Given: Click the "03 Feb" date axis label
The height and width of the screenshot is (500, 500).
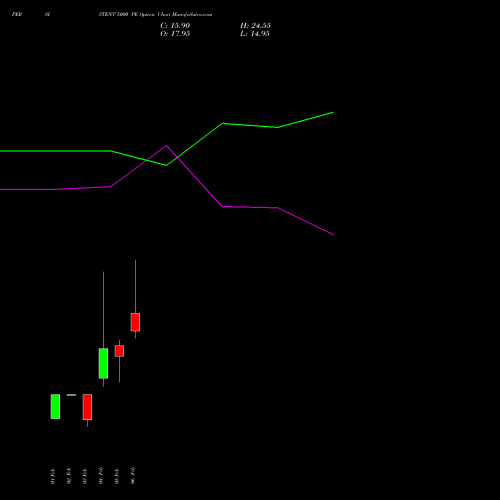Looking at the screenshot, I should [85, 476].
